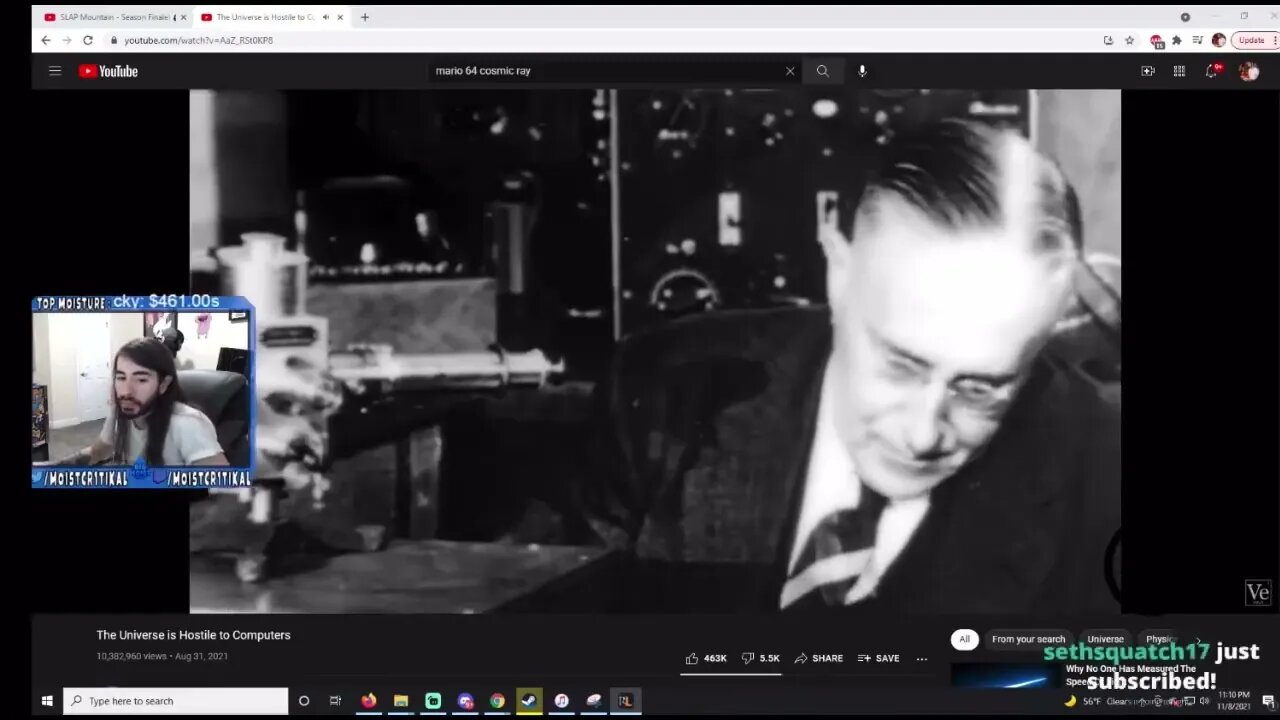The image size is (1280, 720).
Task: Open File Explorer from the taskbar
Action: (x=401, y=701)
